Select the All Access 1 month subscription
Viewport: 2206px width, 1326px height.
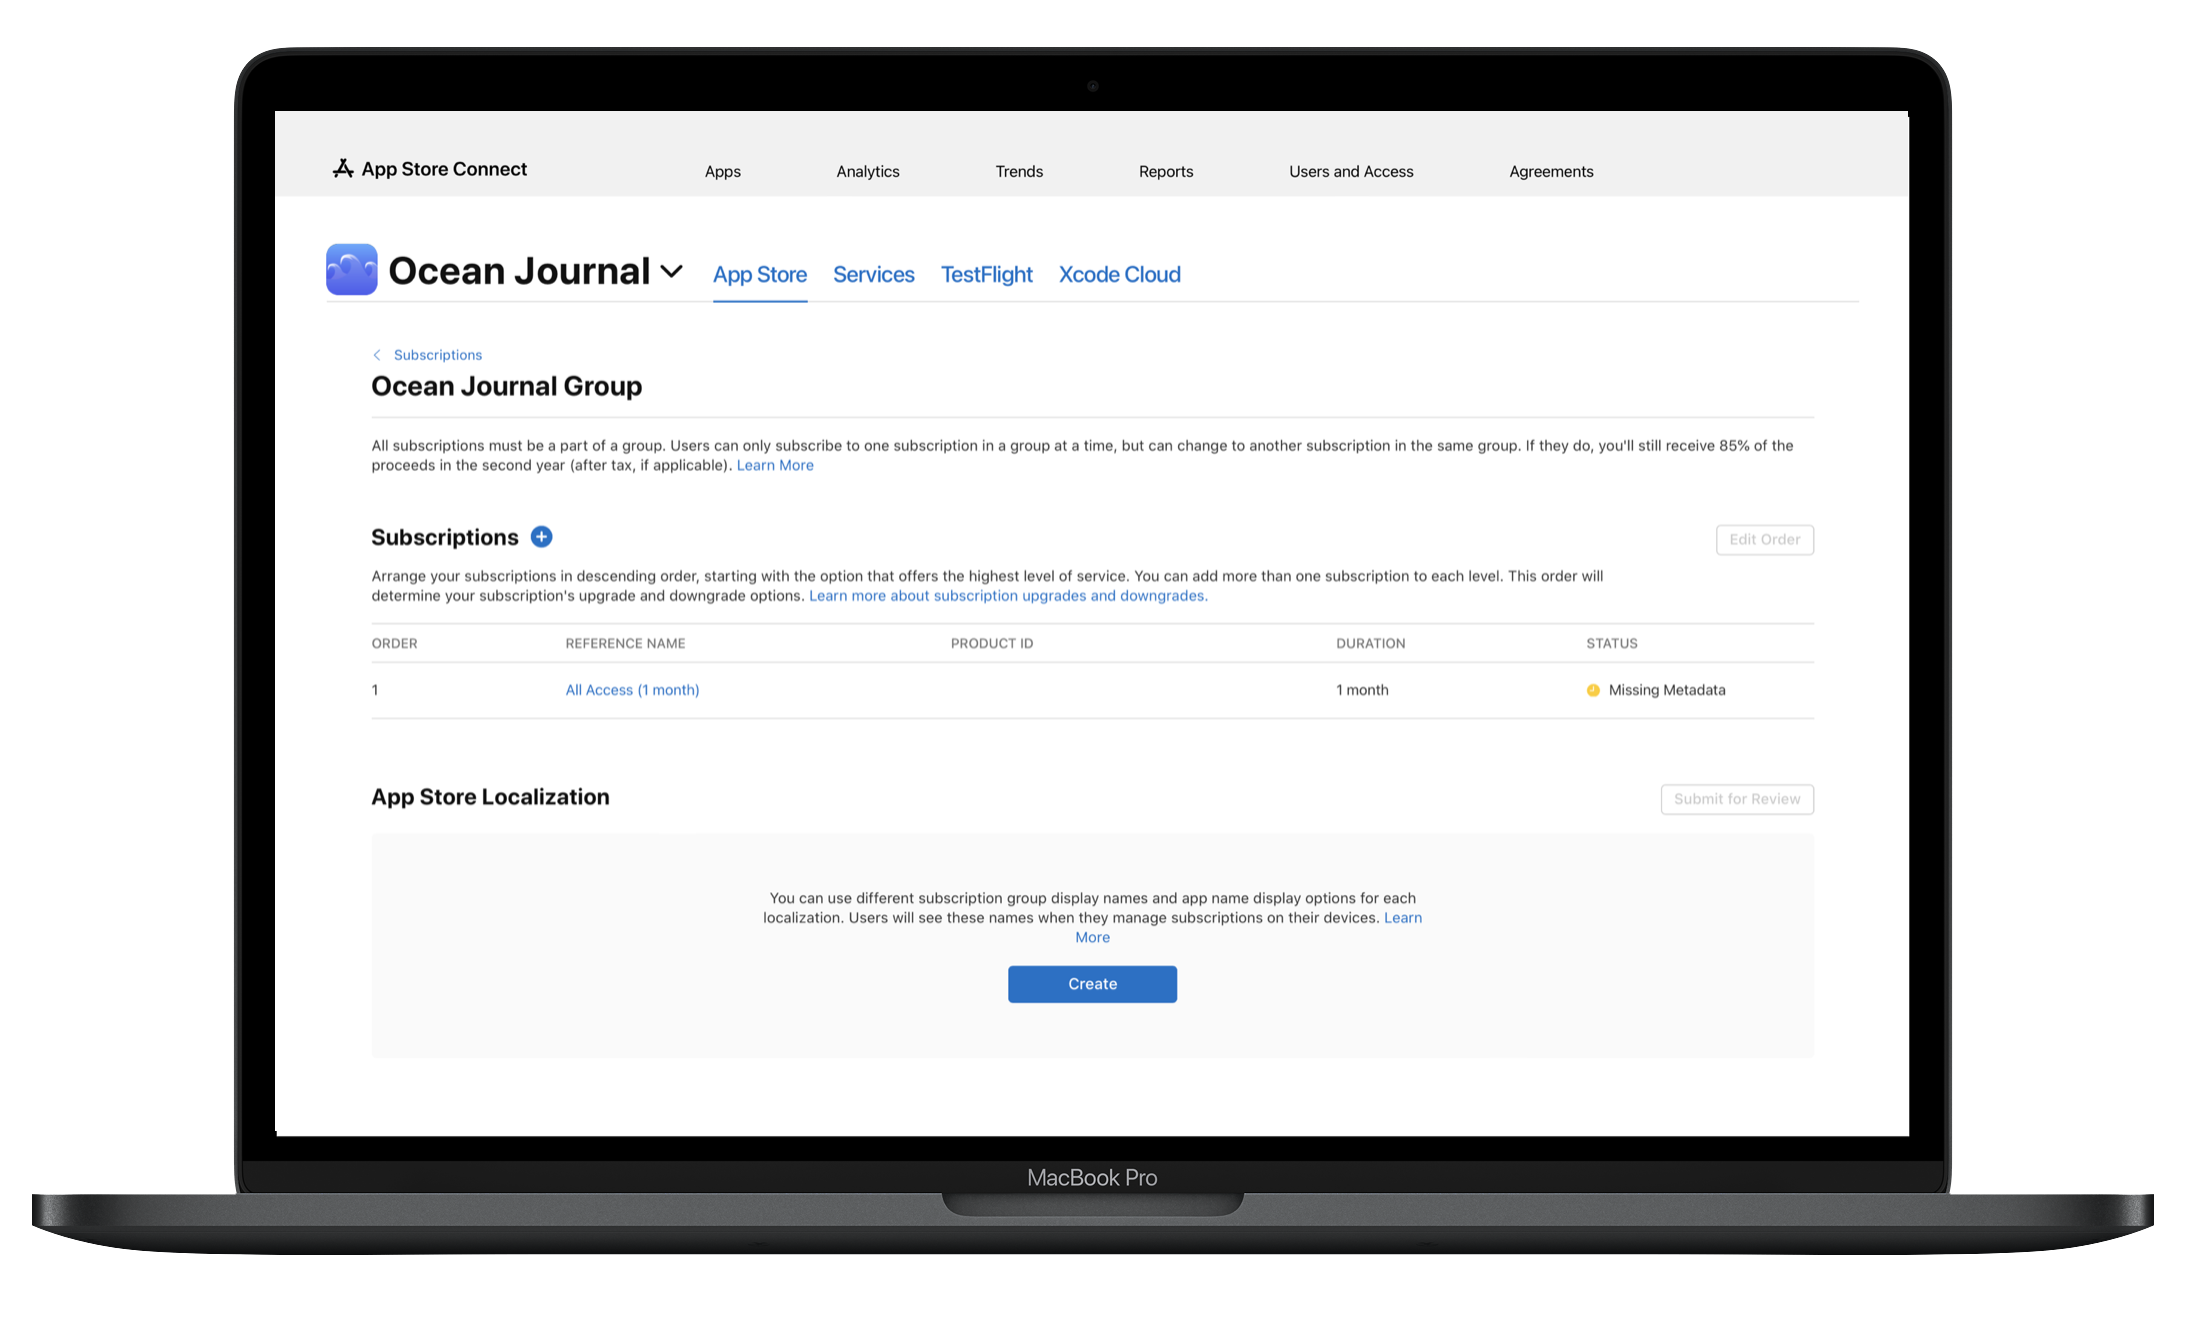click(633, 688)
